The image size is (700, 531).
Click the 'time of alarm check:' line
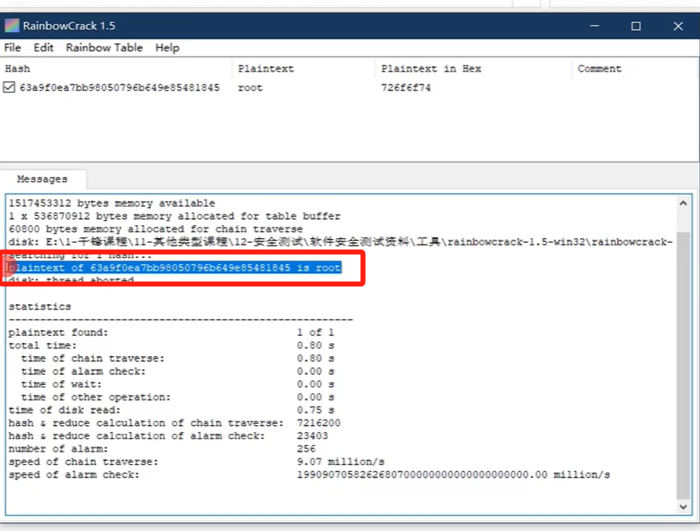coord(177,372)
